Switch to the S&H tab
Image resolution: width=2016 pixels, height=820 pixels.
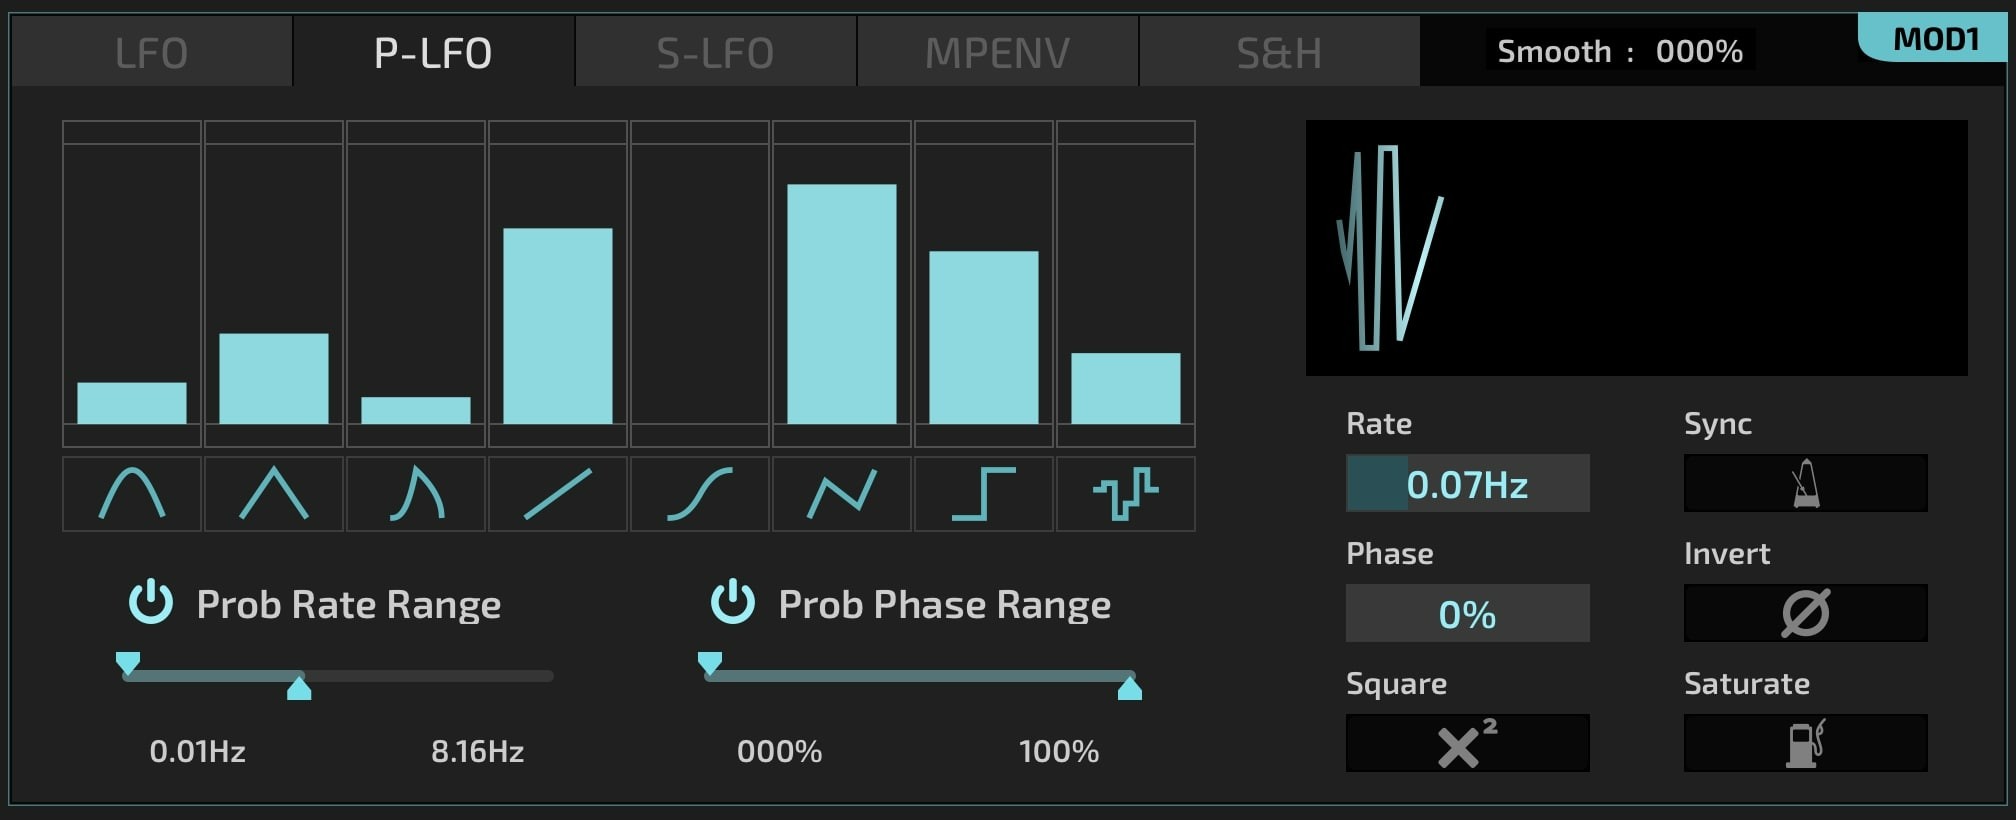[x=1279, y=52]
